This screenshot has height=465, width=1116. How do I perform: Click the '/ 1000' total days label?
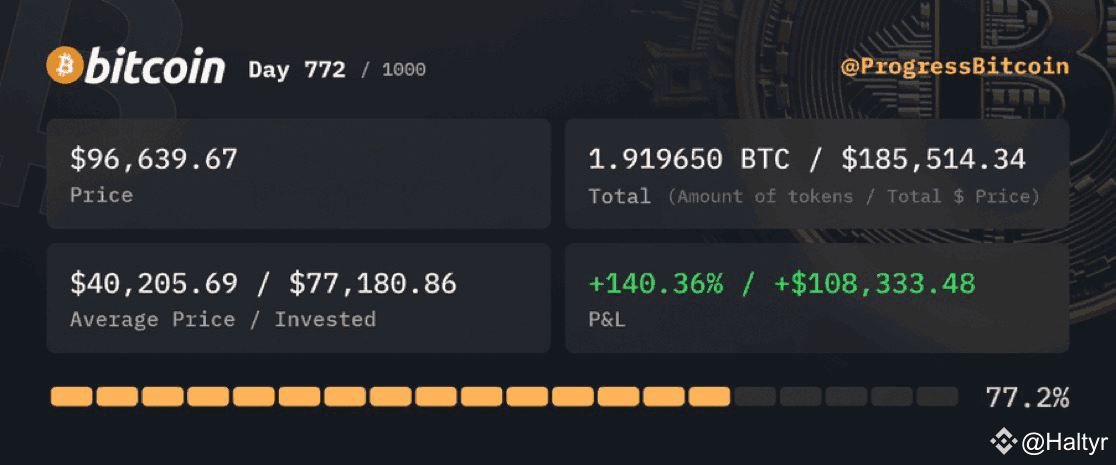(x=393, y=70)
